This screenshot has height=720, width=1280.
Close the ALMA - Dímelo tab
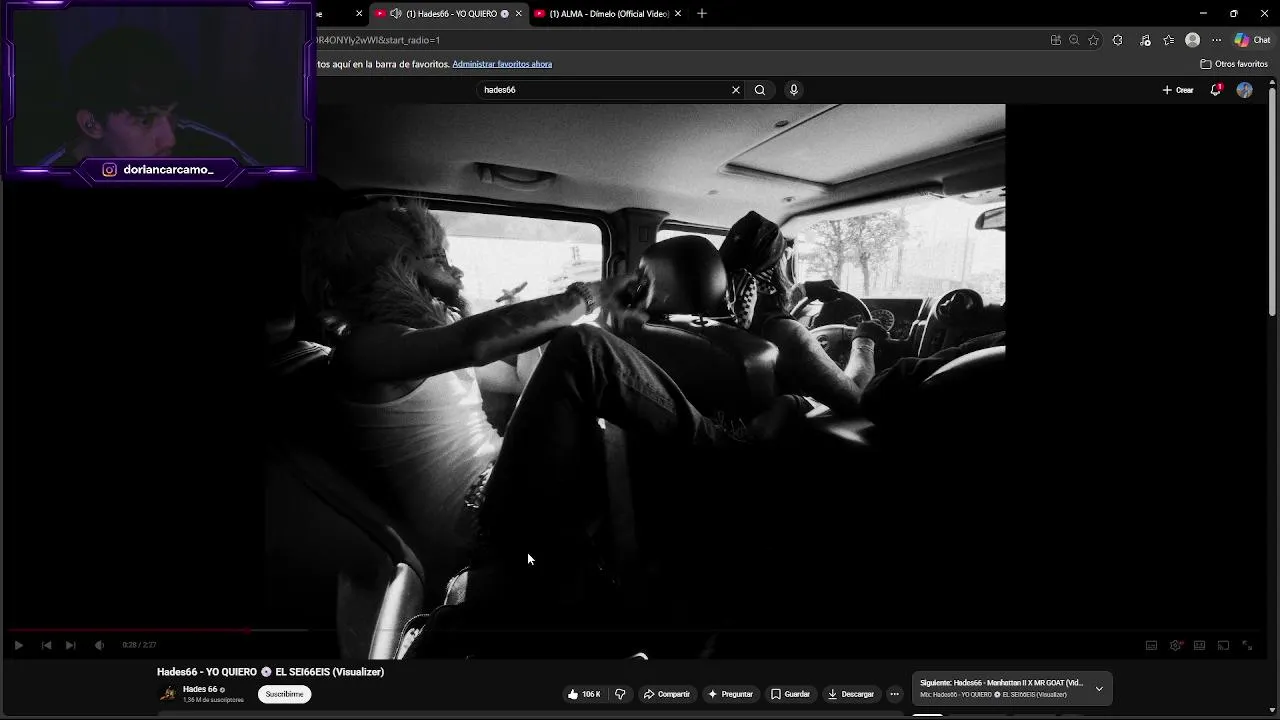678,14
